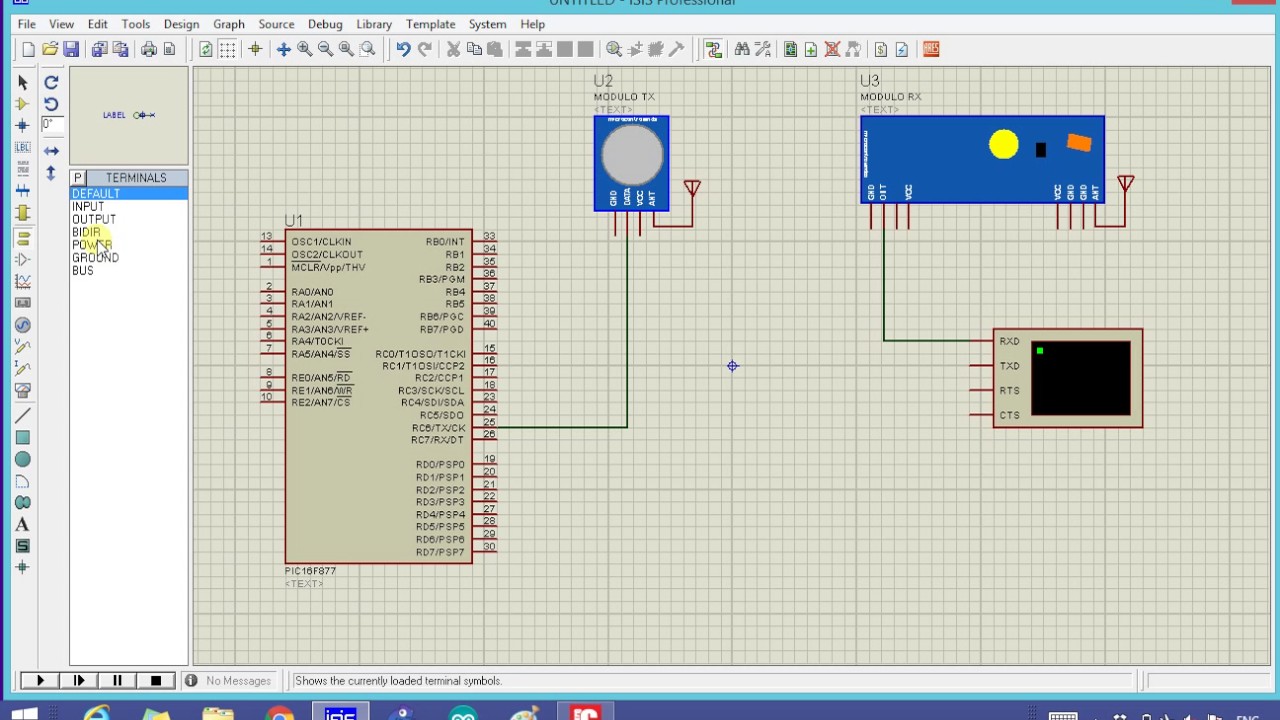The width and height of the screenshot is (1280, 720).
Task: Click the PIC16F877 microcontroller U1
Action: tap(378, 396)
